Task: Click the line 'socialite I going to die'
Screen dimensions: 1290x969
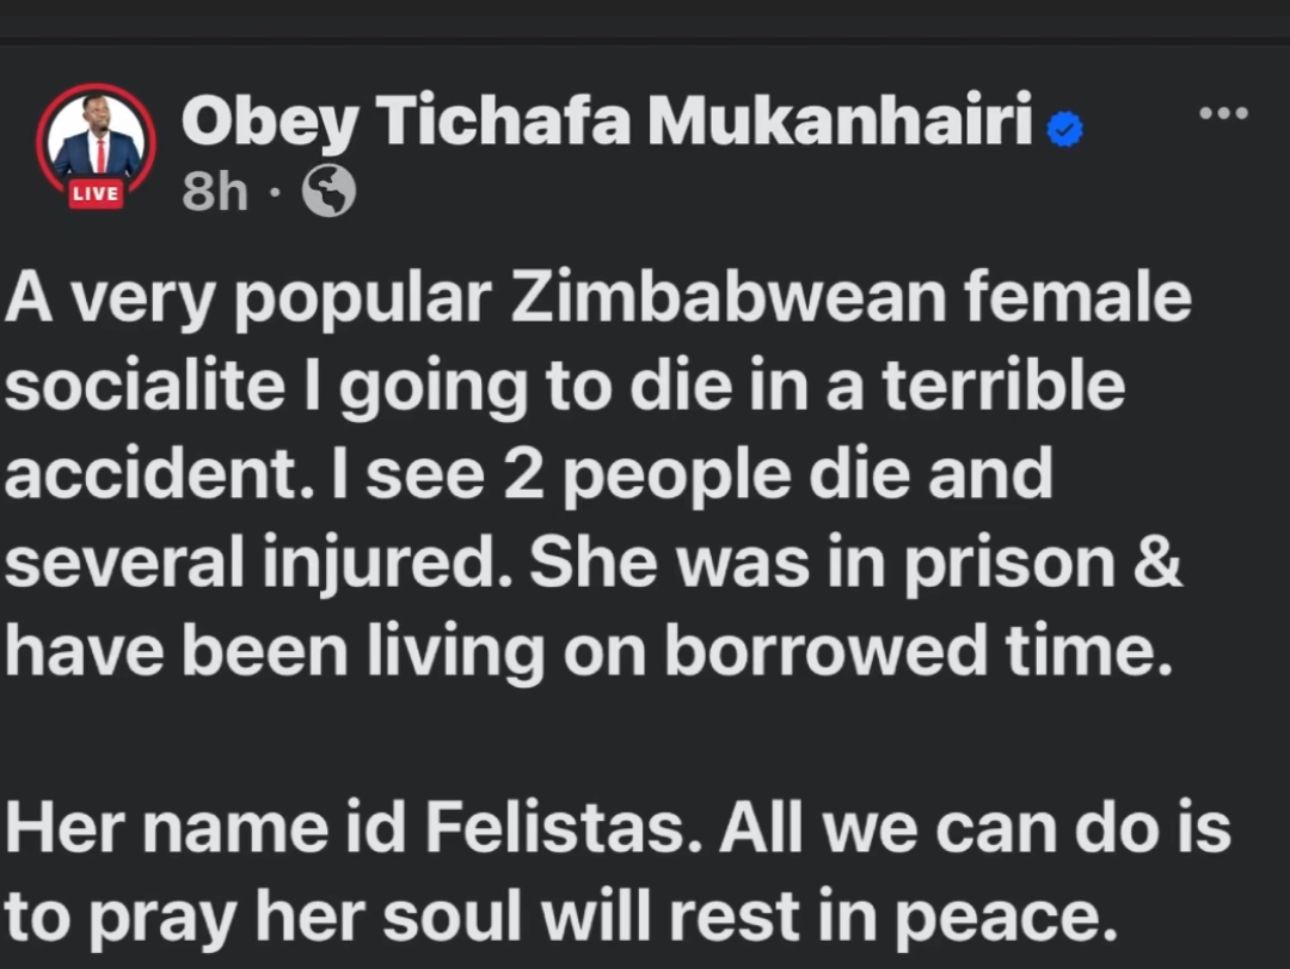Action: tap(565, 388)
